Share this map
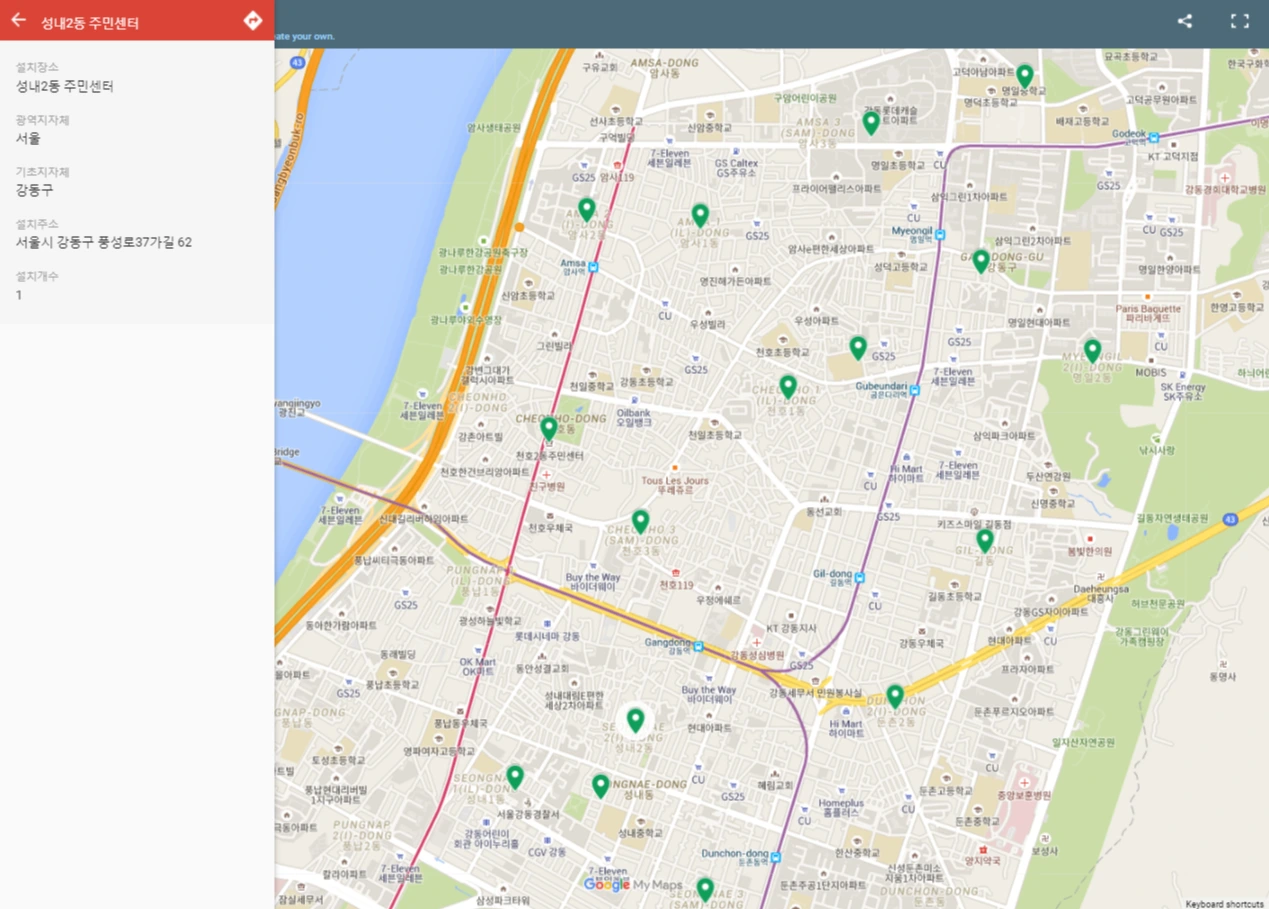The image size is (1269, 909). coord(1185,21)
